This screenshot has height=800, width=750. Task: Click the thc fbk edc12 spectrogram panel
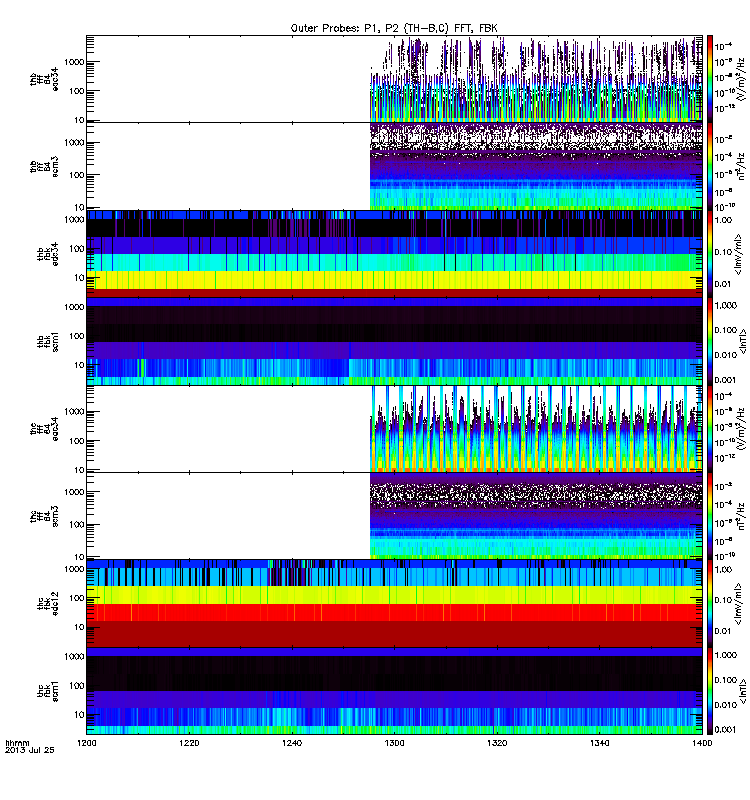(x=394, y=604)
